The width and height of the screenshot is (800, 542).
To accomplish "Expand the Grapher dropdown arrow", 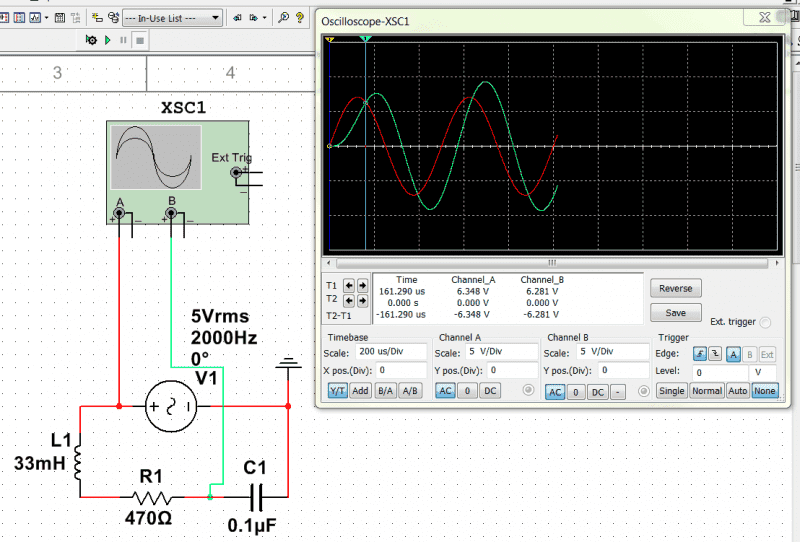I will click(48, 17).
